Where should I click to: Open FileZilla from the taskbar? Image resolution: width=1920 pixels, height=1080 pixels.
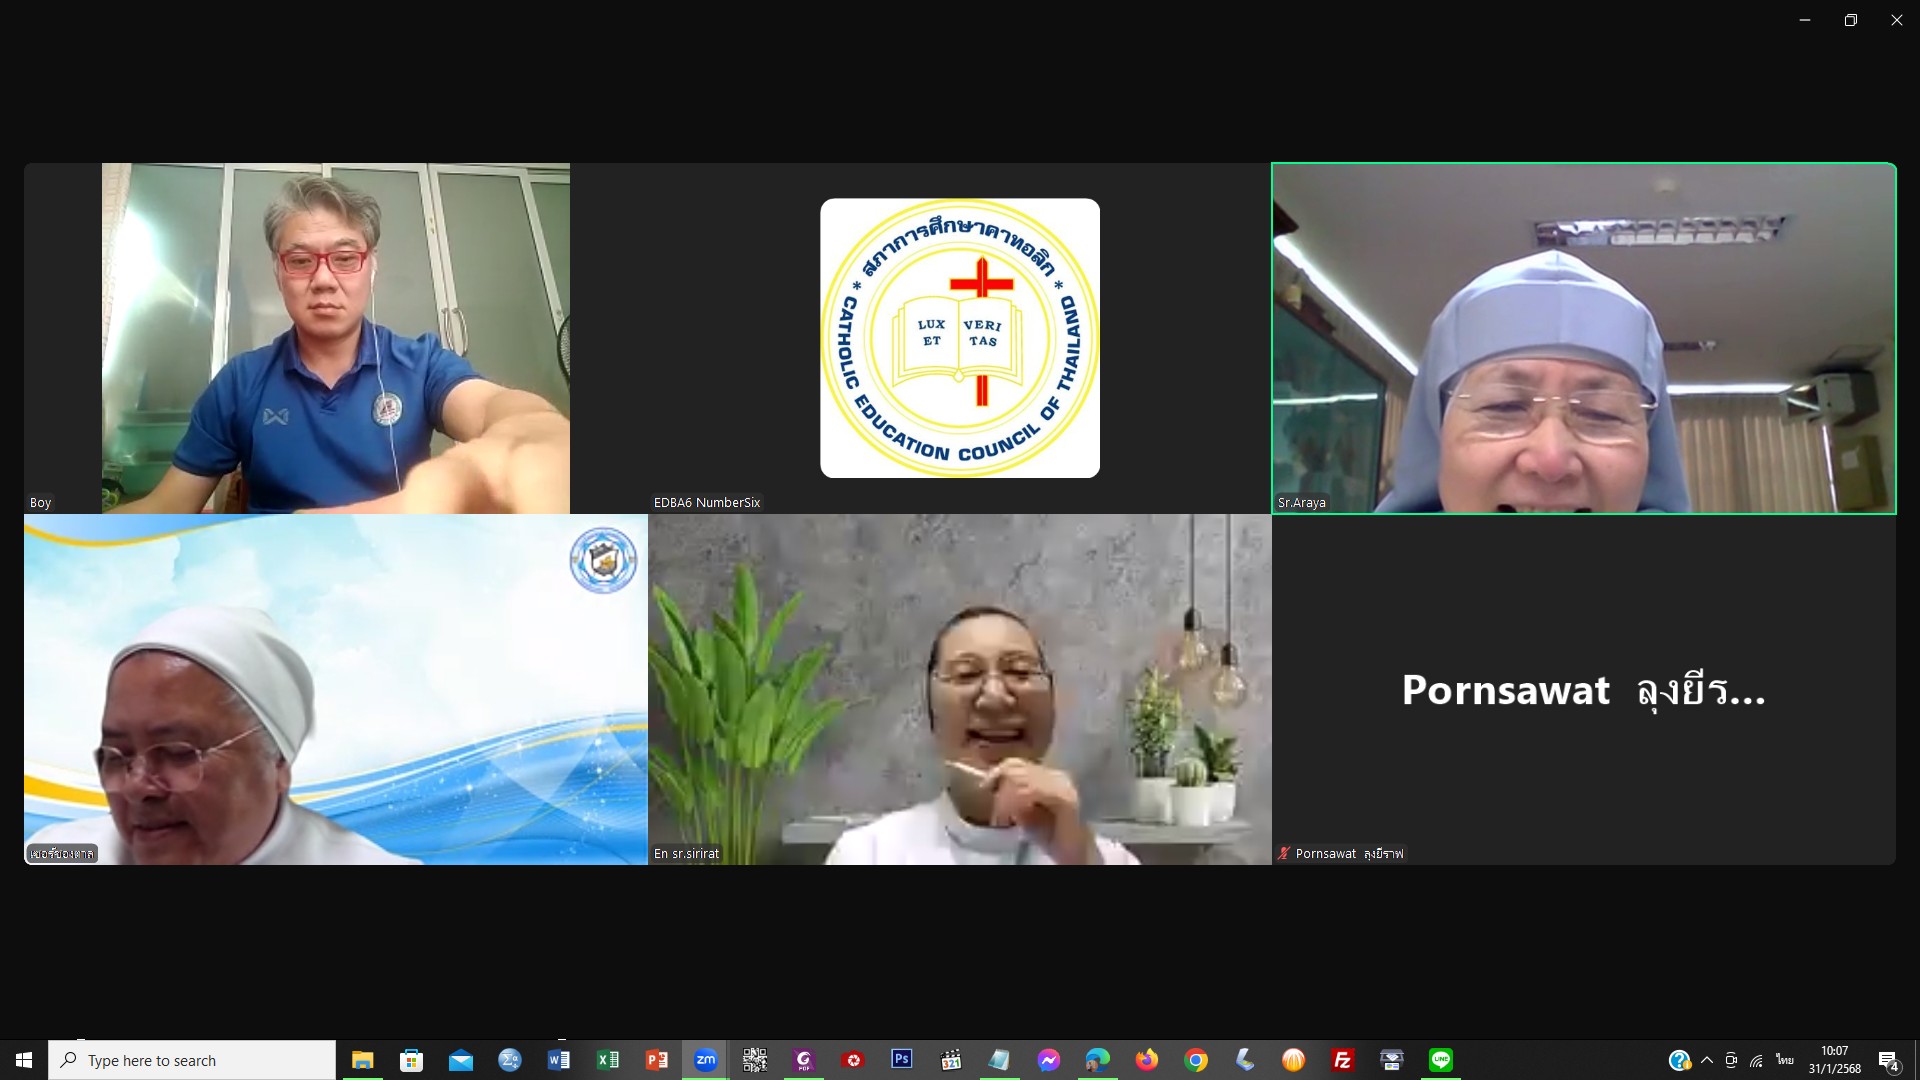1342,1060
